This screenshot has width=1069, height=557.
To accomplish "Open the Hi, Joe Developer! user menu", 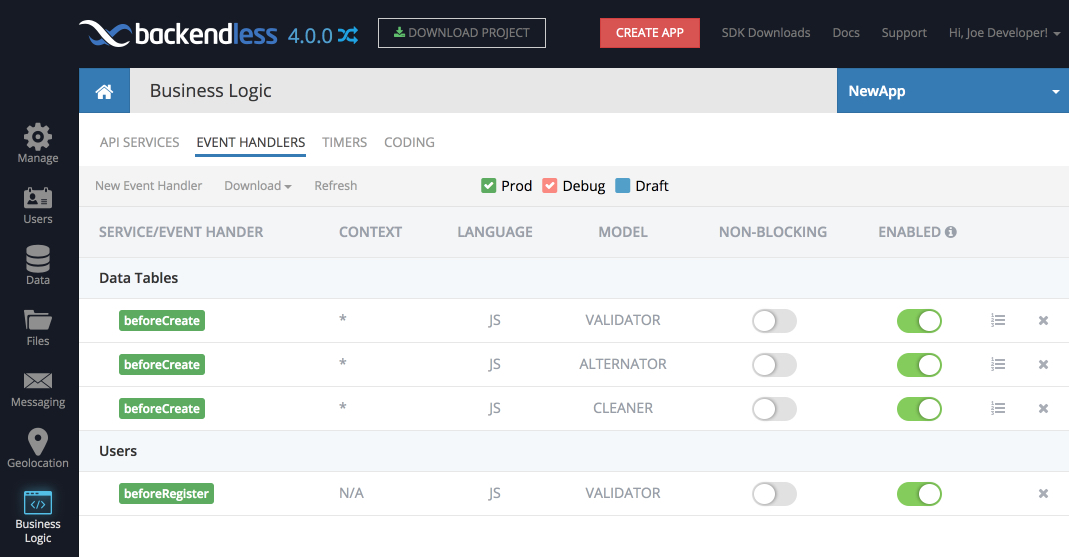I will coord(1004,33).
